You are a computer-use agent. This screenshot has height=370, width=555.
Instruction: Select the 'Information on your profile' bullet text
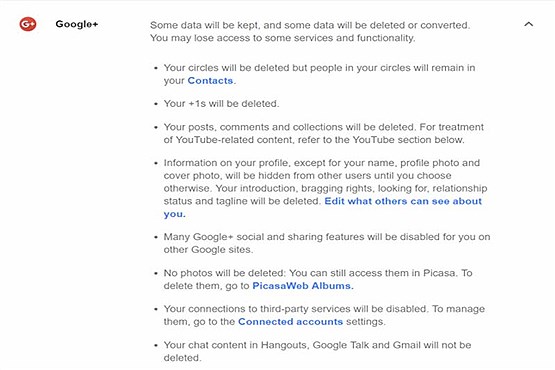tap(325, 188)
